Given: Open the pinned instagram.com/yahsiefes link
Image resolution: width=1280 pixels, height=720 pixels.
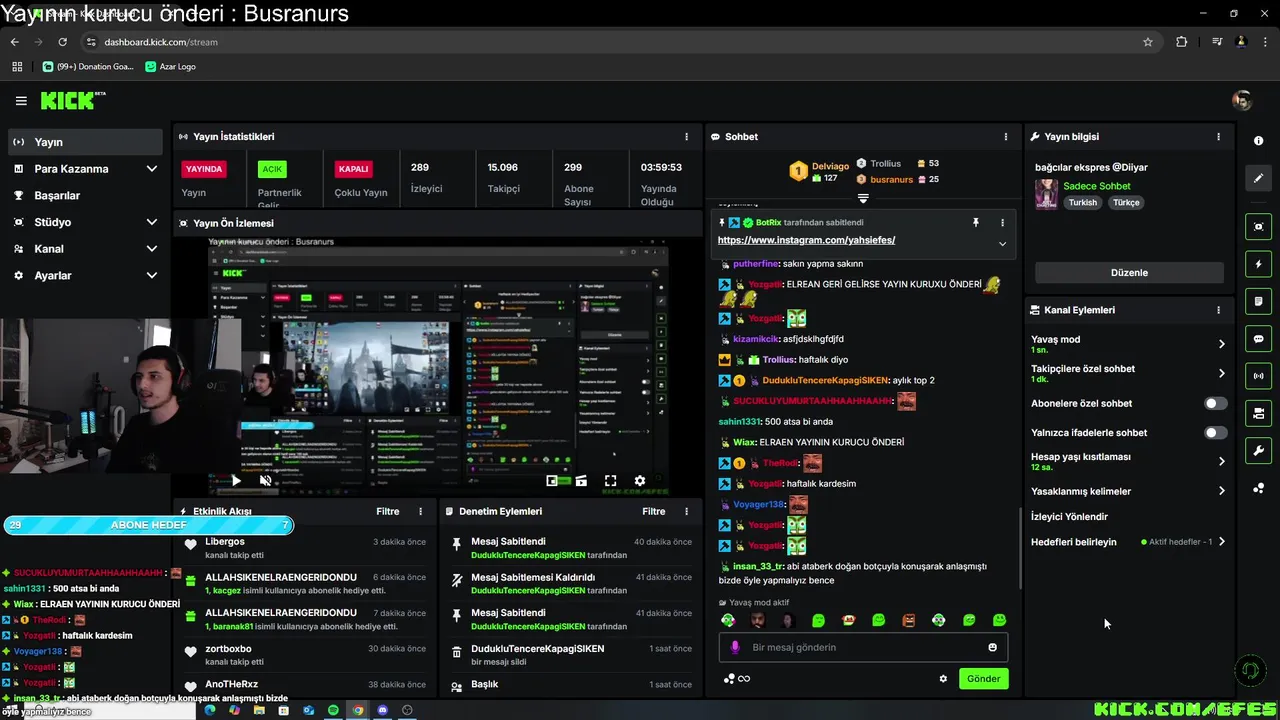Looking at the screenshot, I should 806,240.
